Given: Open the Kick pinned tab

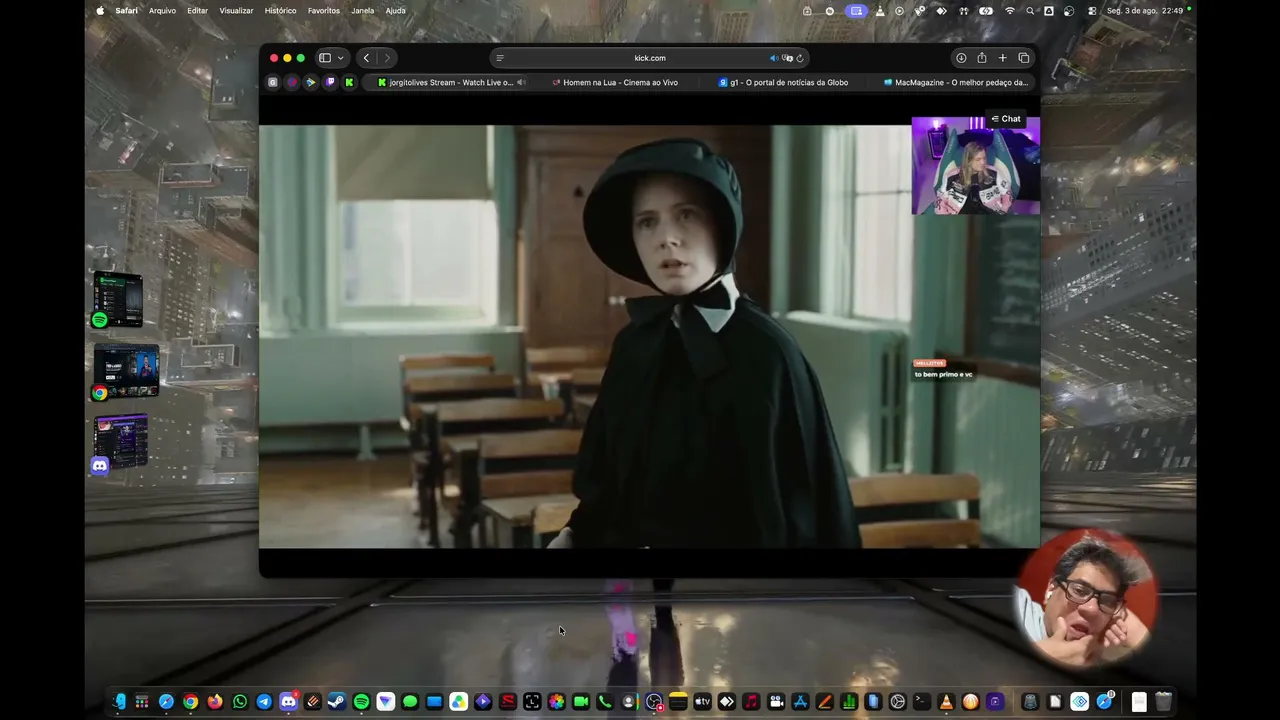Looking at the screenshot, I should 349,82.
